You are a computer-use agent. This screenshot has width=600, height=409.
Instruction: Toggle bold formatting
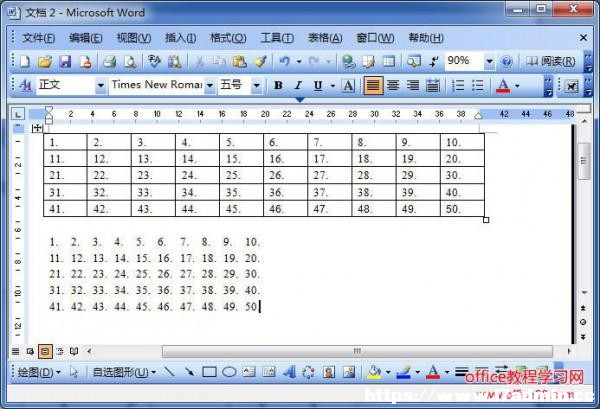[278, 85]
